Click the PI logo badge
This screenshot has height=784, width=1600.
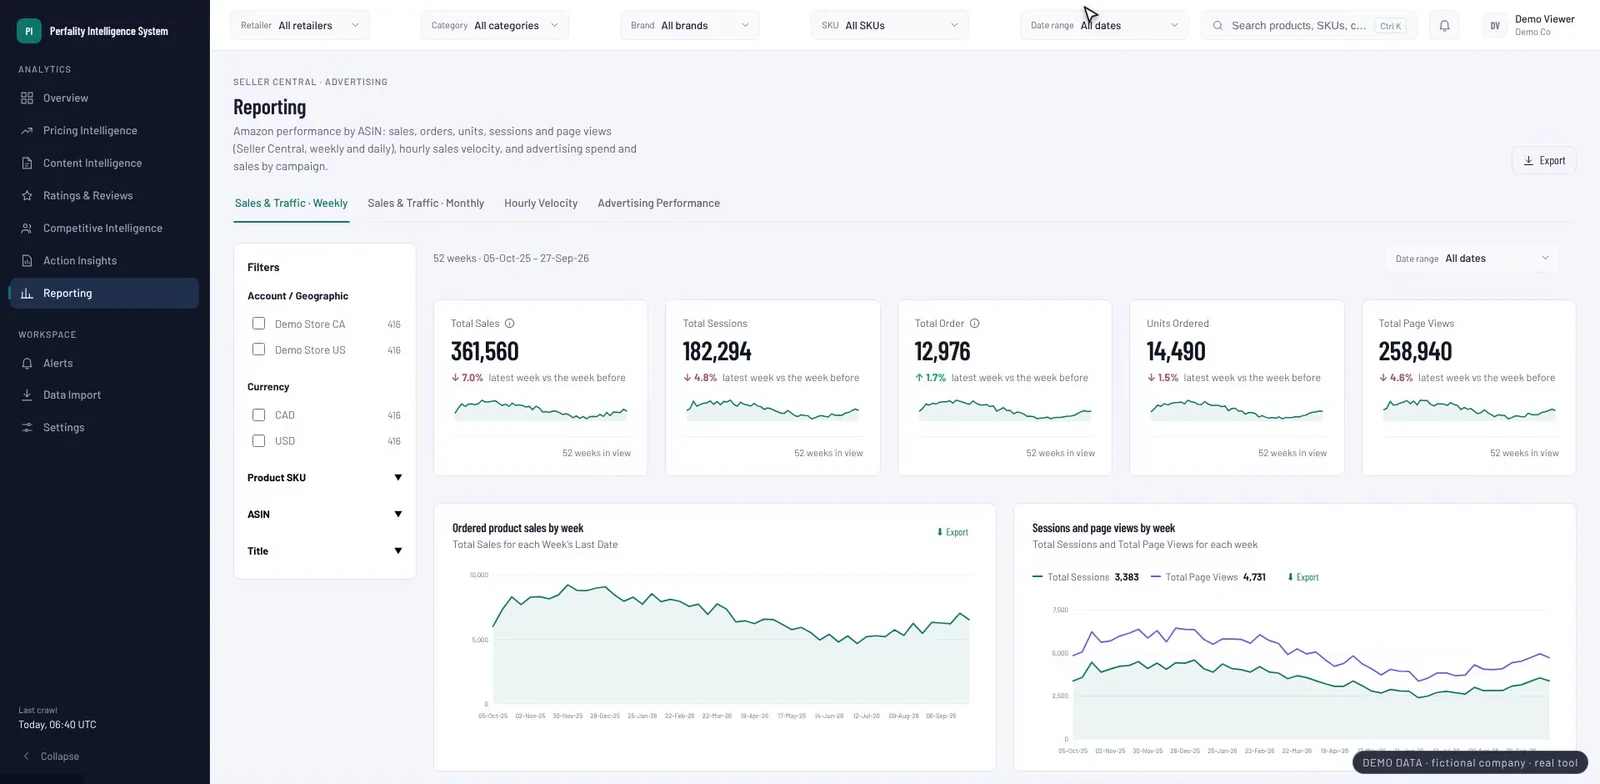[x=29, y=31]
